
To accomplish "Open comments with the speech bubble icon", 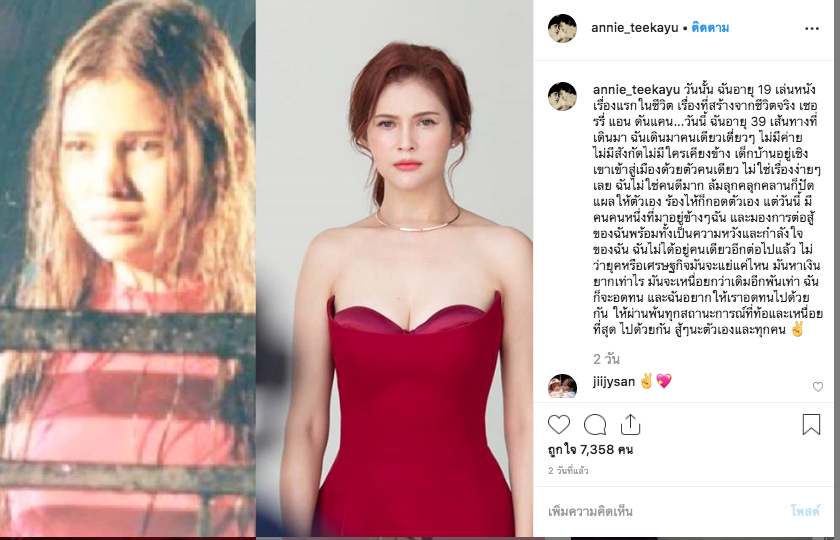I will 595,425.
